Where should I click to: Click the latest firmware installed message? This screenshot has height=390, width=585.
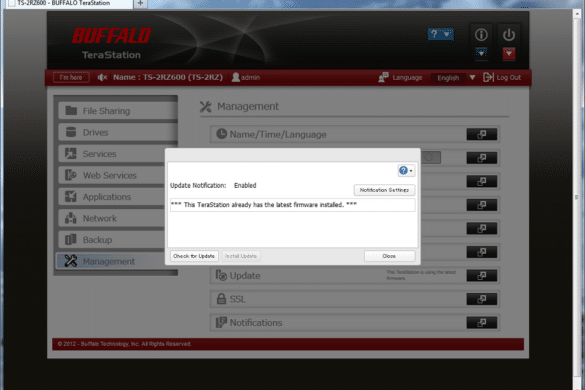point(264,205)
